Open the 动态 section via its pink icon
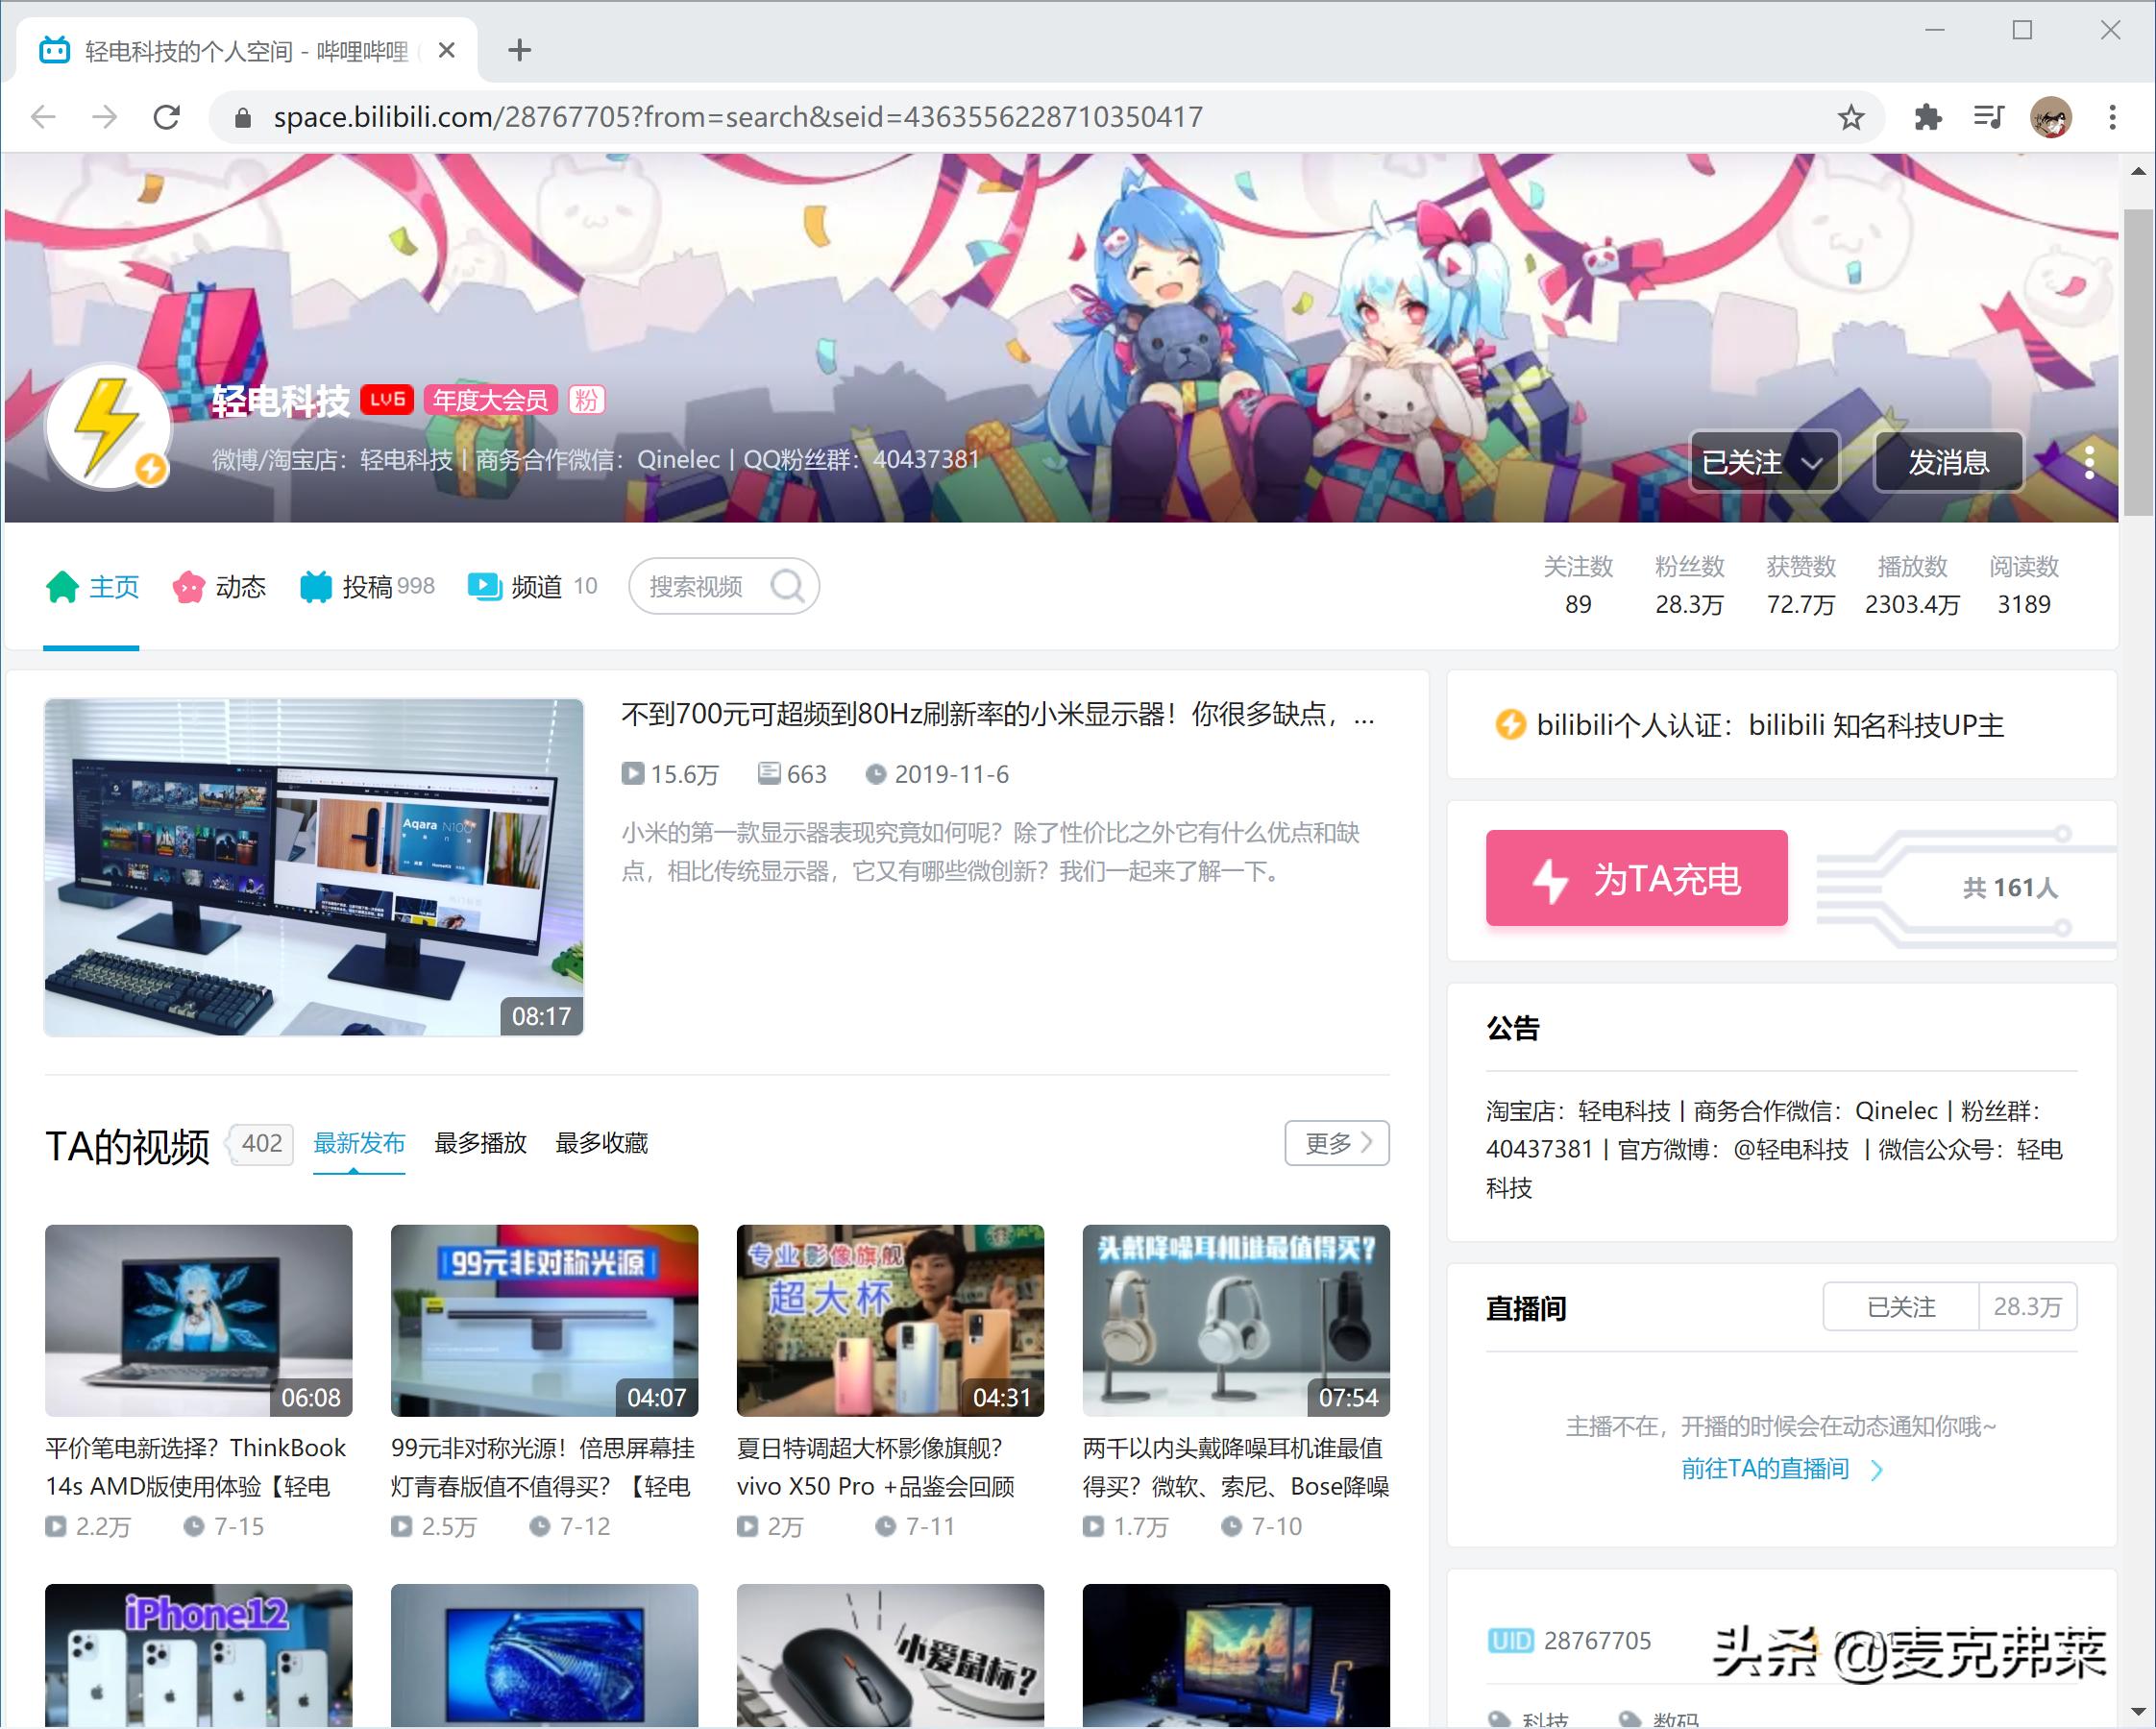Screen dimensions: 2156x1729 point(188,587)
